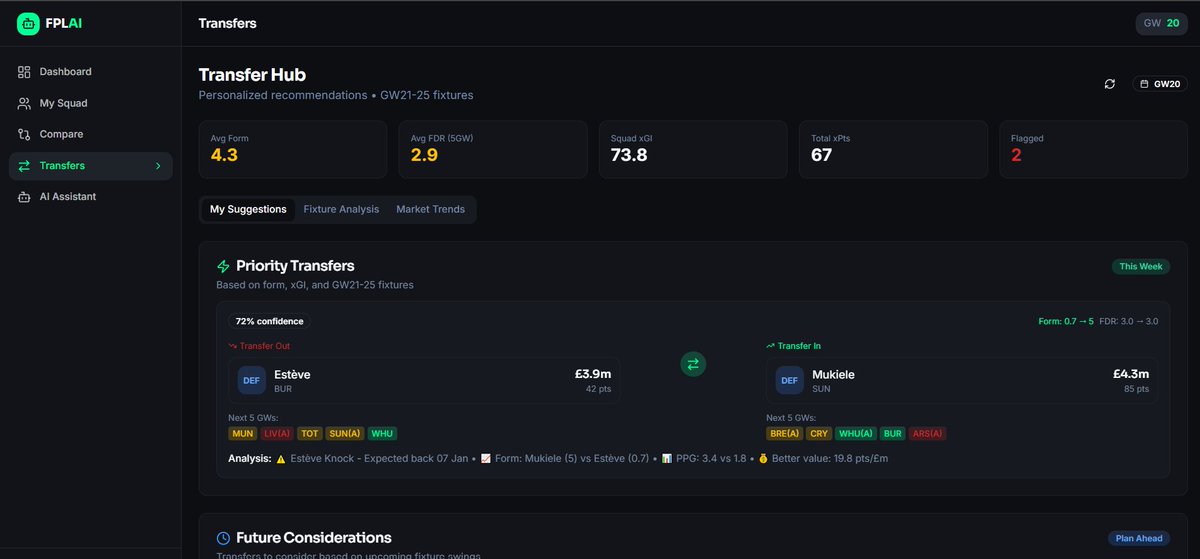
Task: Click the Squad xGI stat card
Action: pyautogui.click(x=693, y=150)
